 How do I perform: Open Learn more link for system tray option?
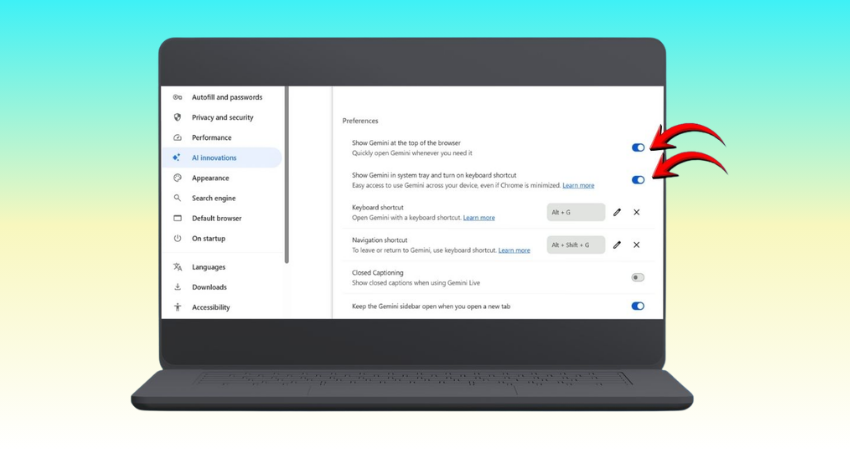pyautogui.click(x=578, y=185)
